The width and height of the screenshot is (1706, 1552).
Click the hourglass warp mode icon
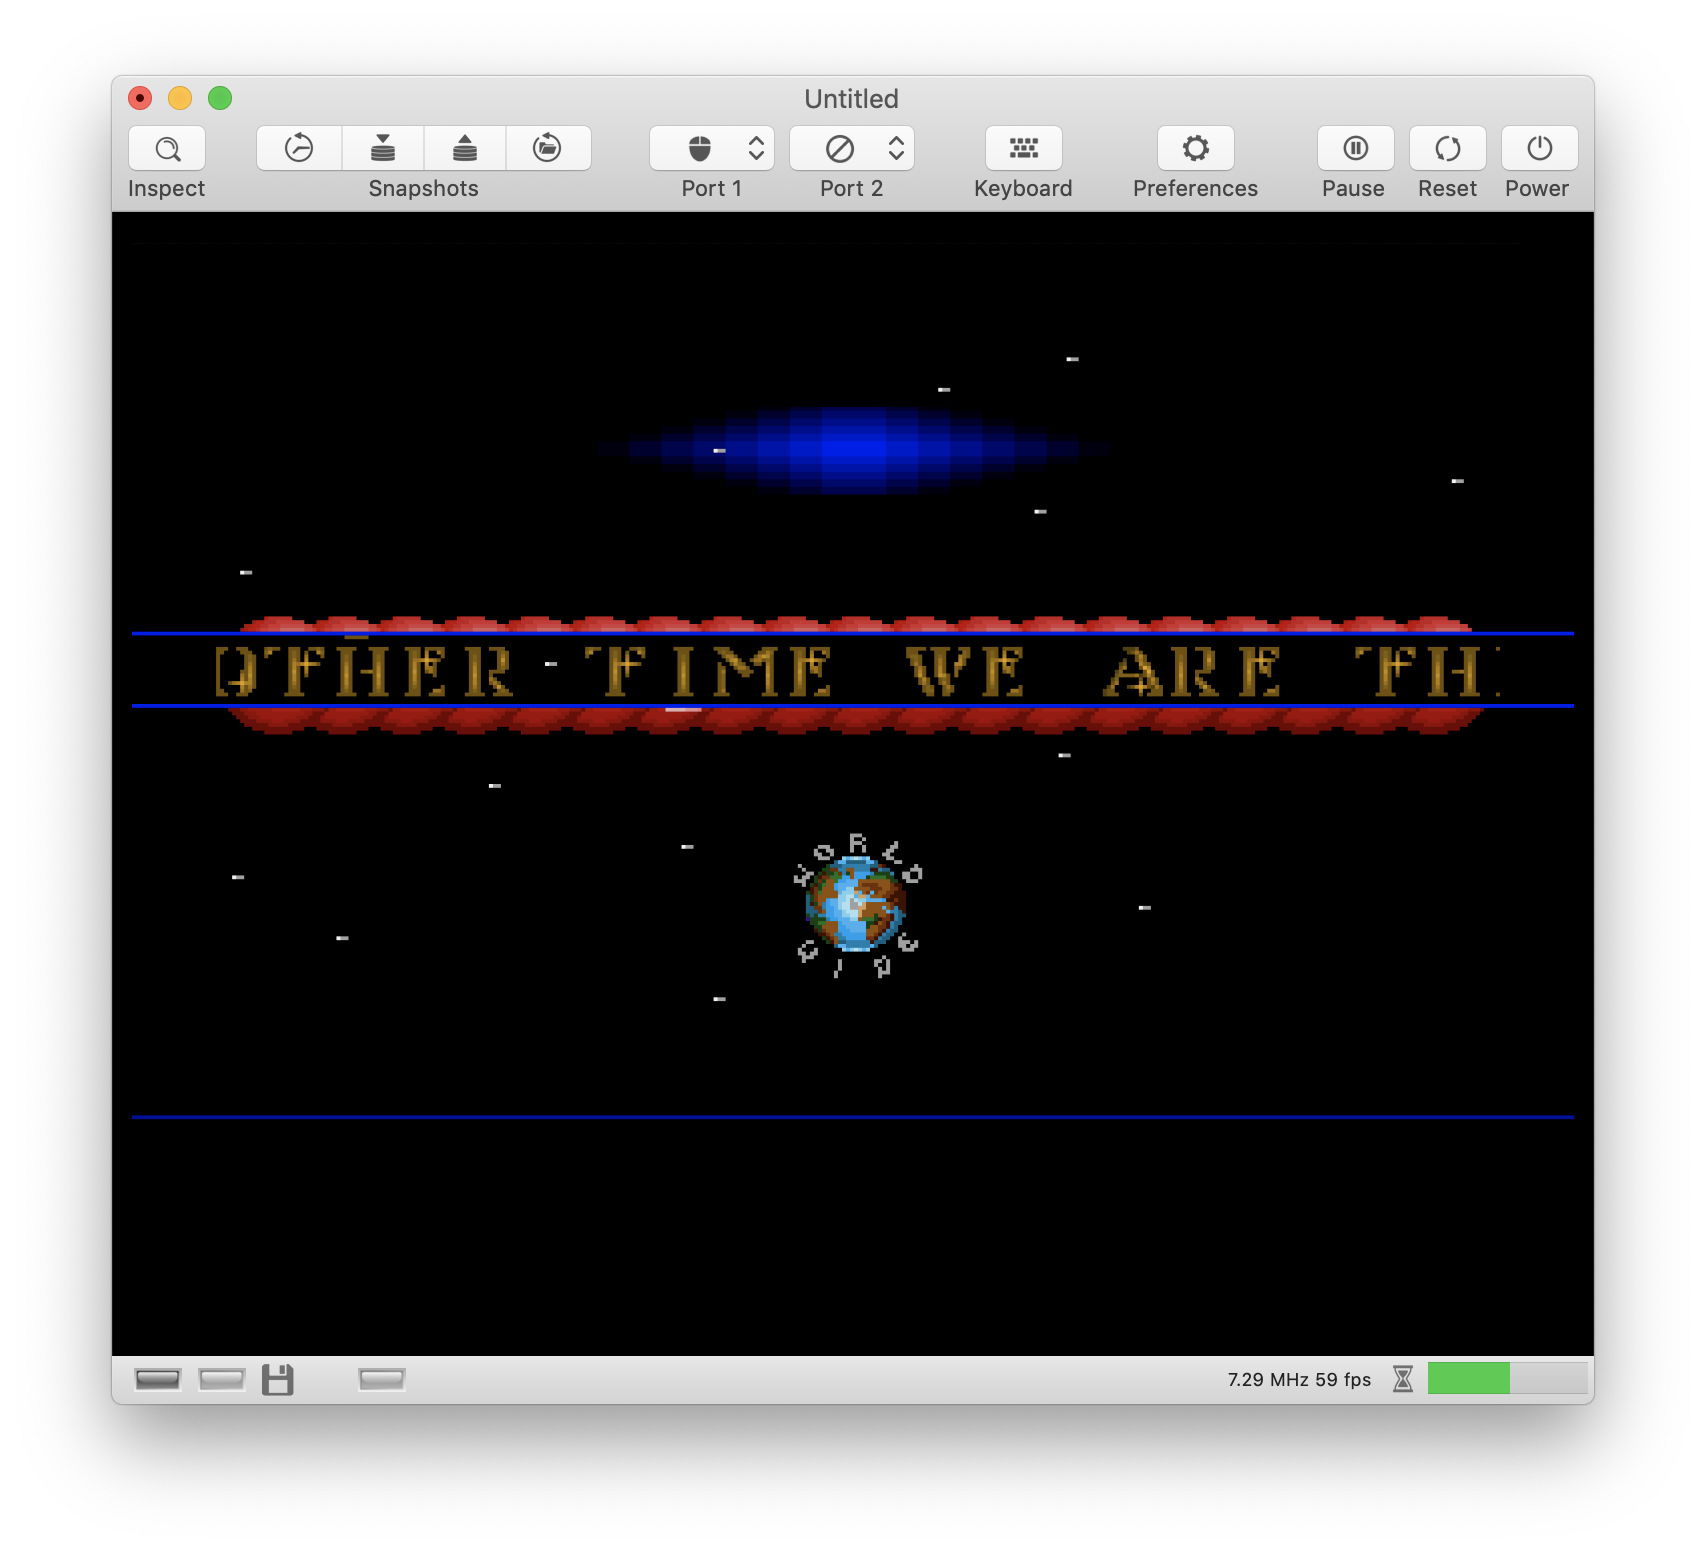tap(1403, 1379)
